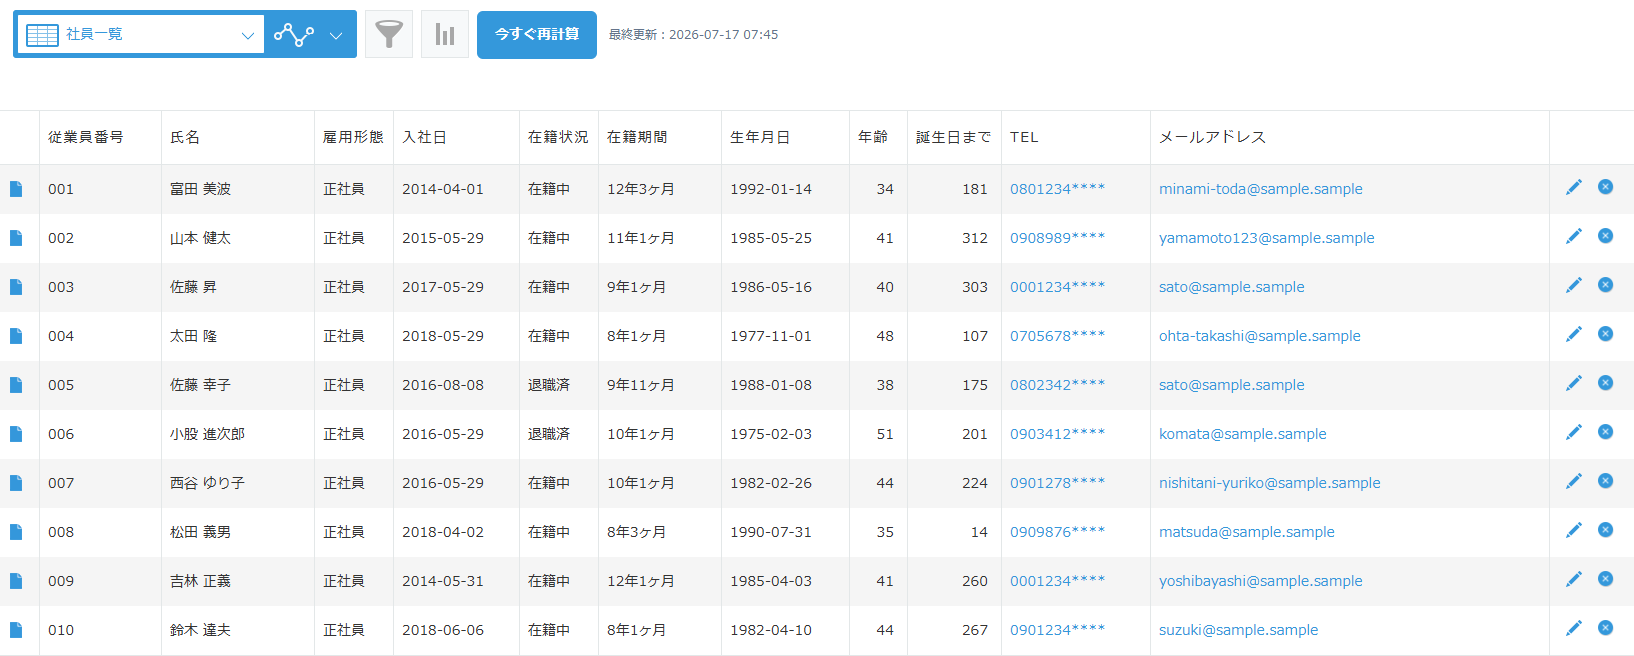Image resolution: width=1634 pixels, height=656 pixels.
Task: Edit the record for 松田 義男
Action: pos(1574,530)
